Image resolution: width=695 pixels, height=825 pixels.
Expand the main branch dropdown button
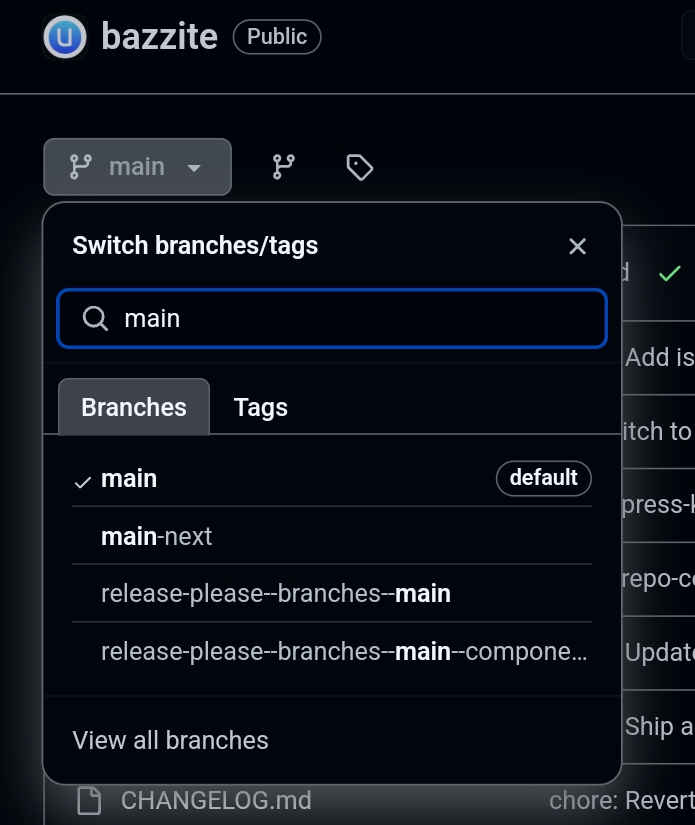point(137,167)
